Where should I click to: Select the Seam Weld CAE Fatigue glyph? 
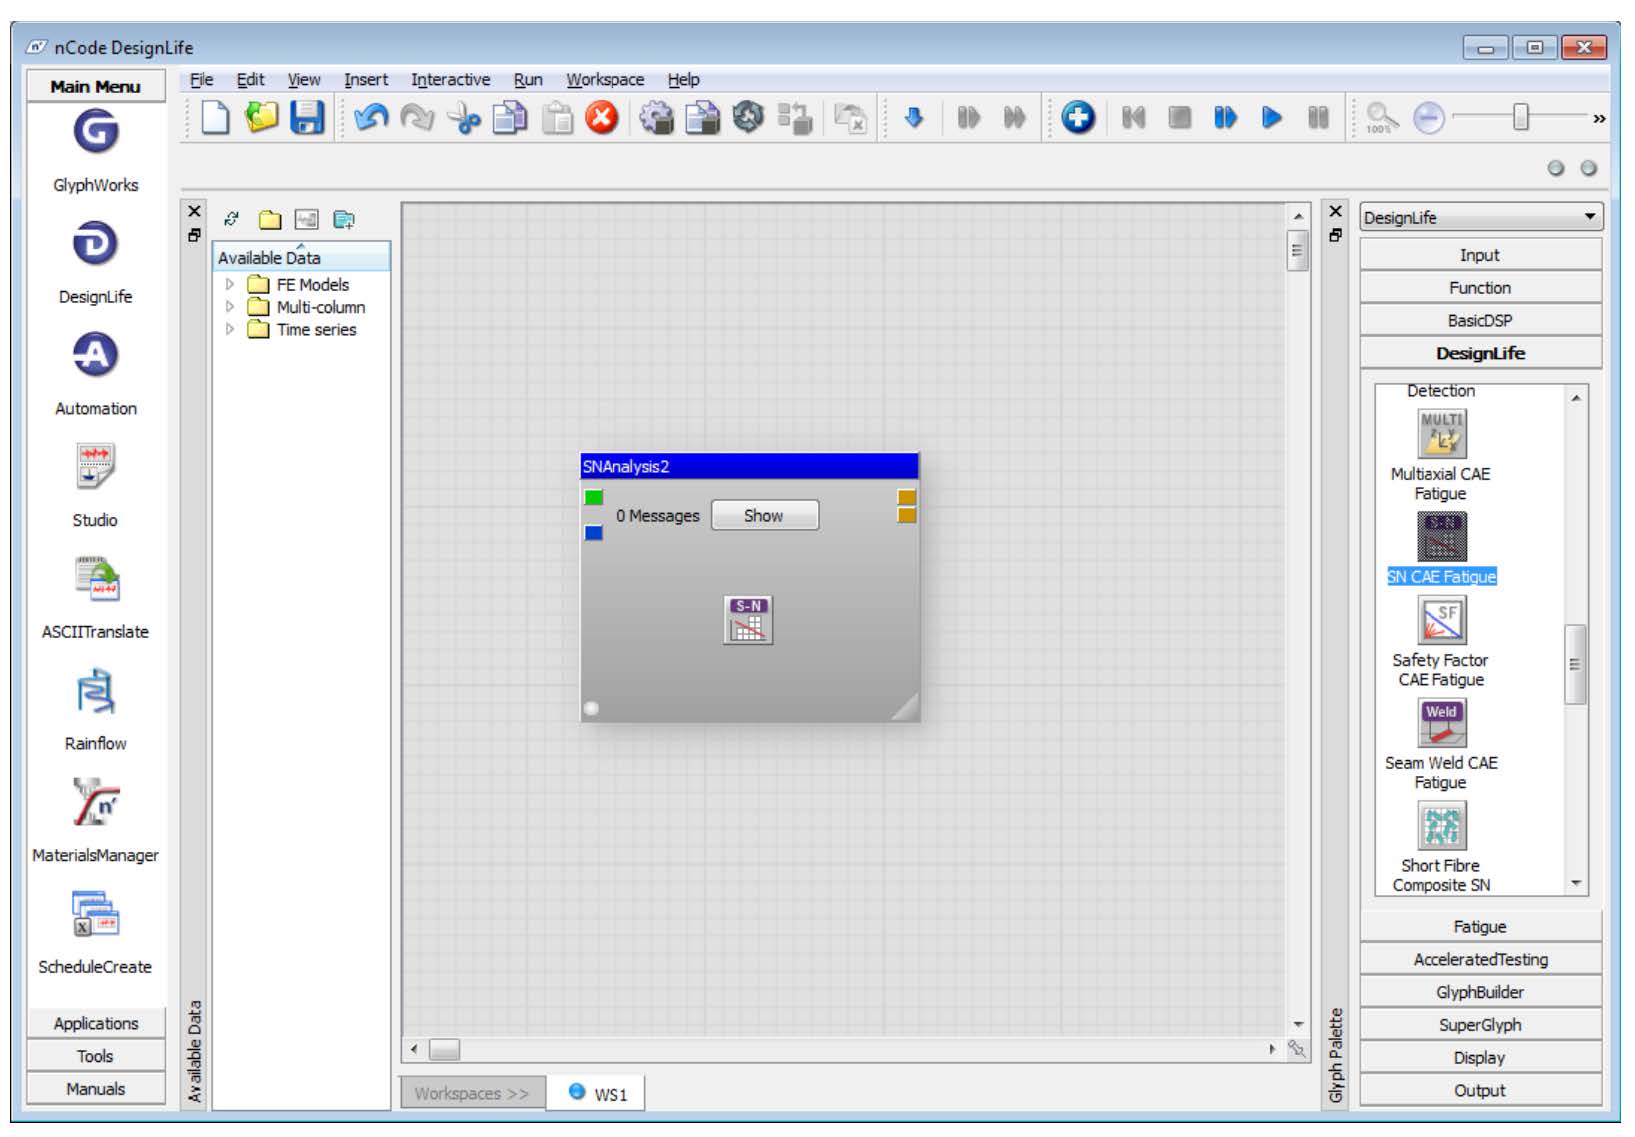(x=1440, y=722)
